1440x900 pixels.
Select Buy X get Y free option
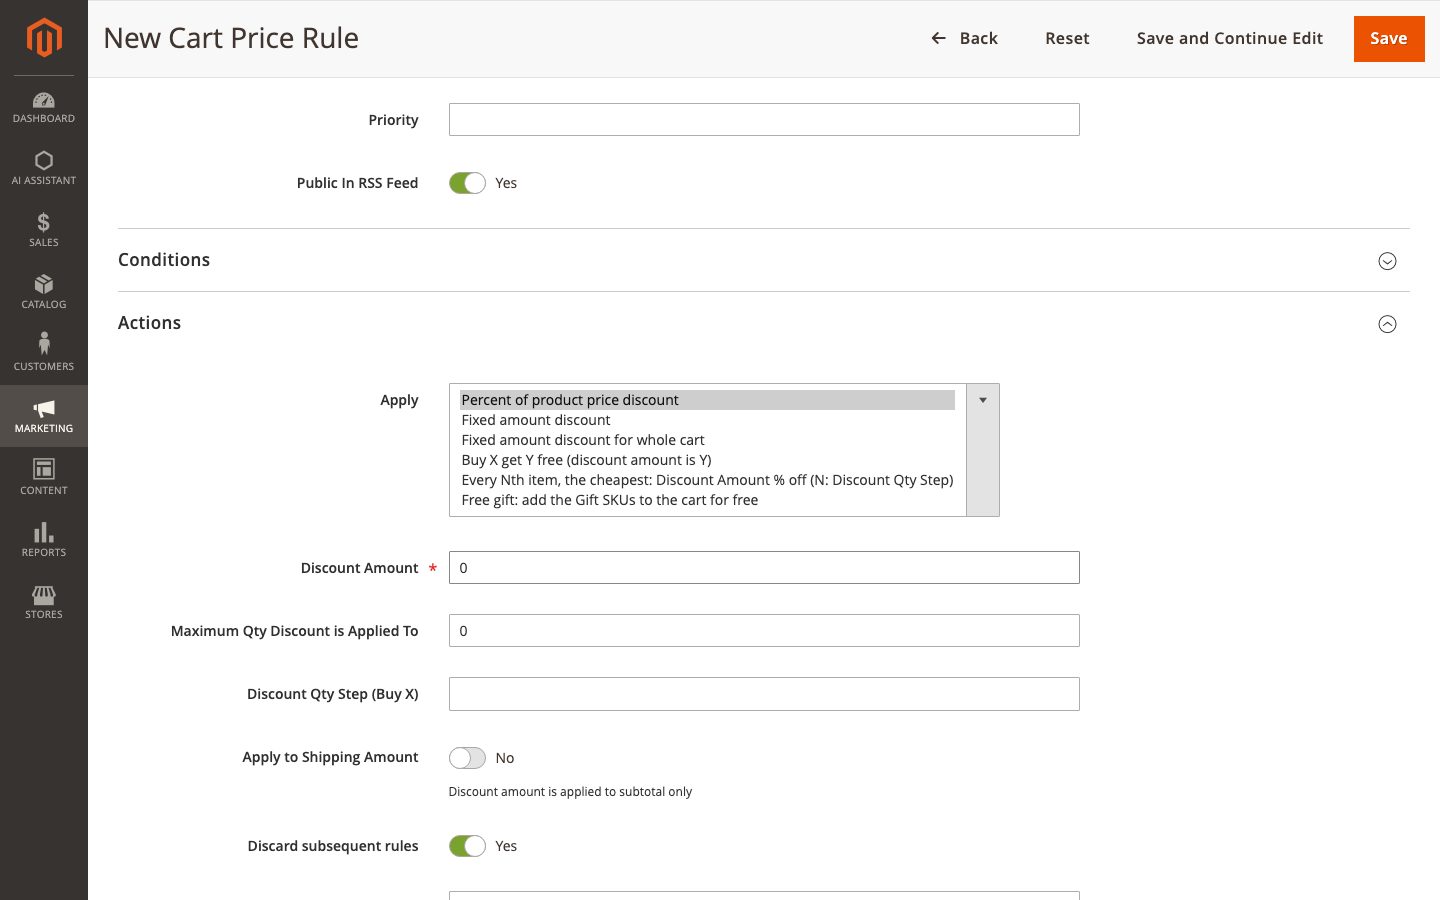point(707,460)
